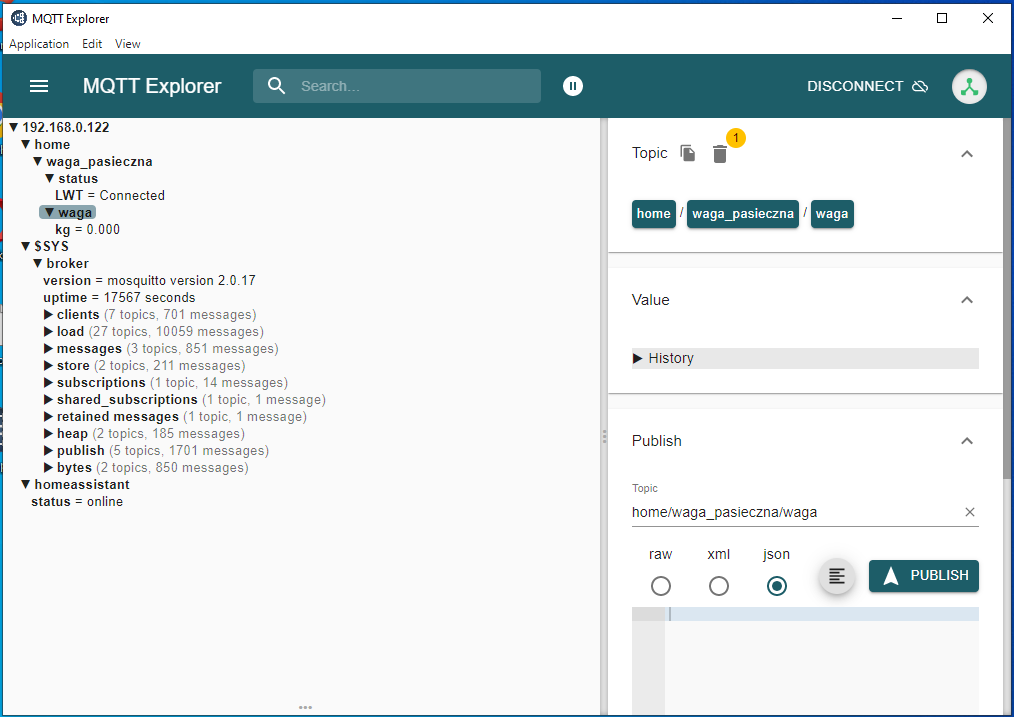Collapse the homeassistant node
Viewport: 1014px width, 717px height.
tap(25, 484)
